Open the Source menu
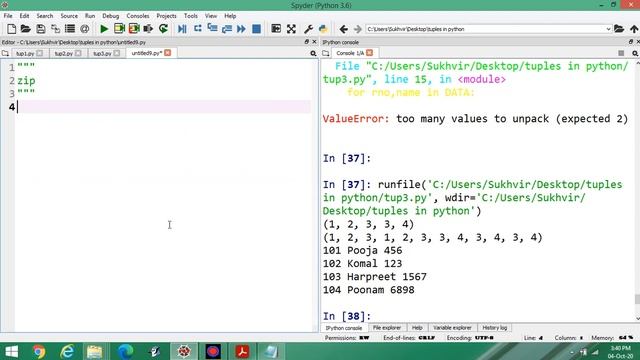 69,16
